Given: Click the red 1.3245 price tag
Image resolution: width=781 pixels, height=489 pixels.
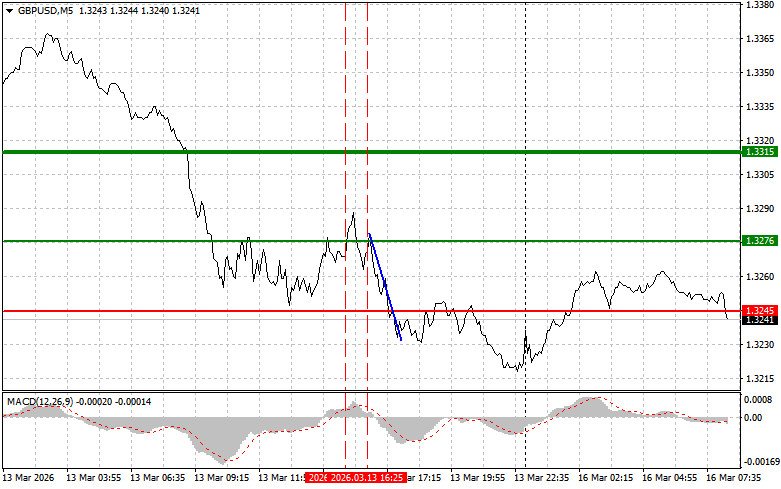Looking at the screenshot, I should [x=758, y=311].
